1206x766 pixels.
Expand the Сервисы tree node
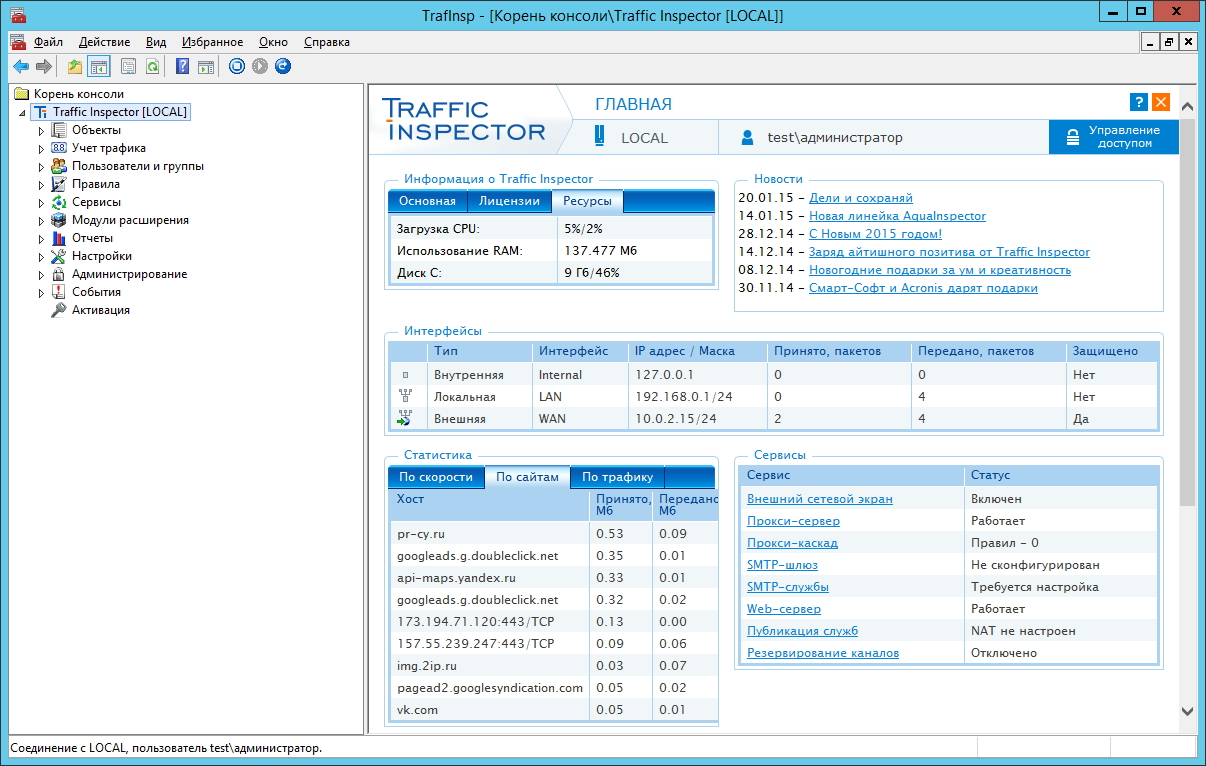point(41,203)
